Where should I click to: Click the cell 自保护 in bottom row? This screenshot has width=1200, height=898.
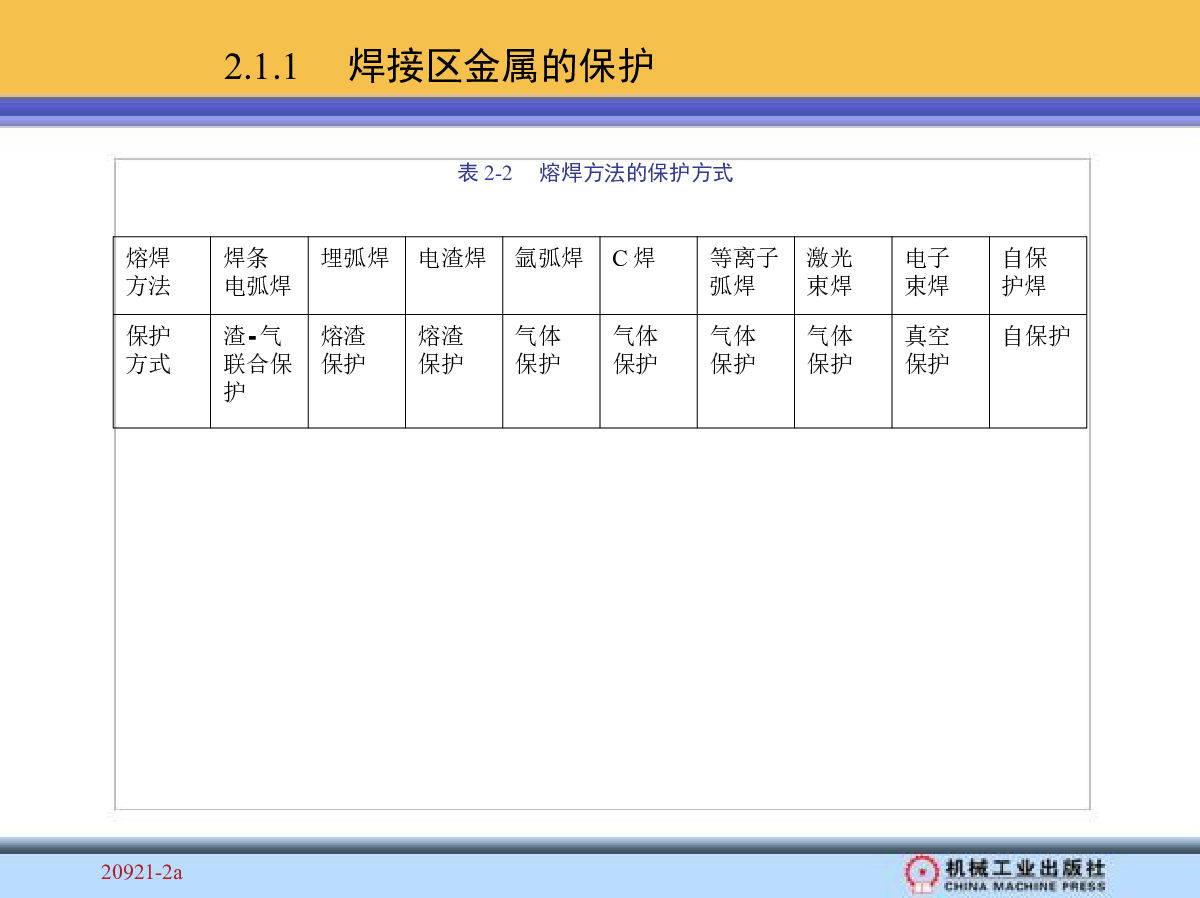pyautogui.click(x=1038, y=371)
